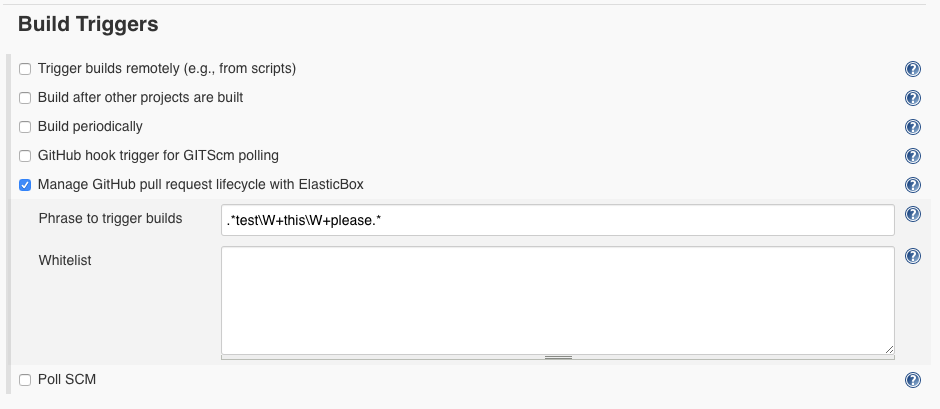Uncheck Manage GitHub pull request lifecycle

[x=25, y=185]
